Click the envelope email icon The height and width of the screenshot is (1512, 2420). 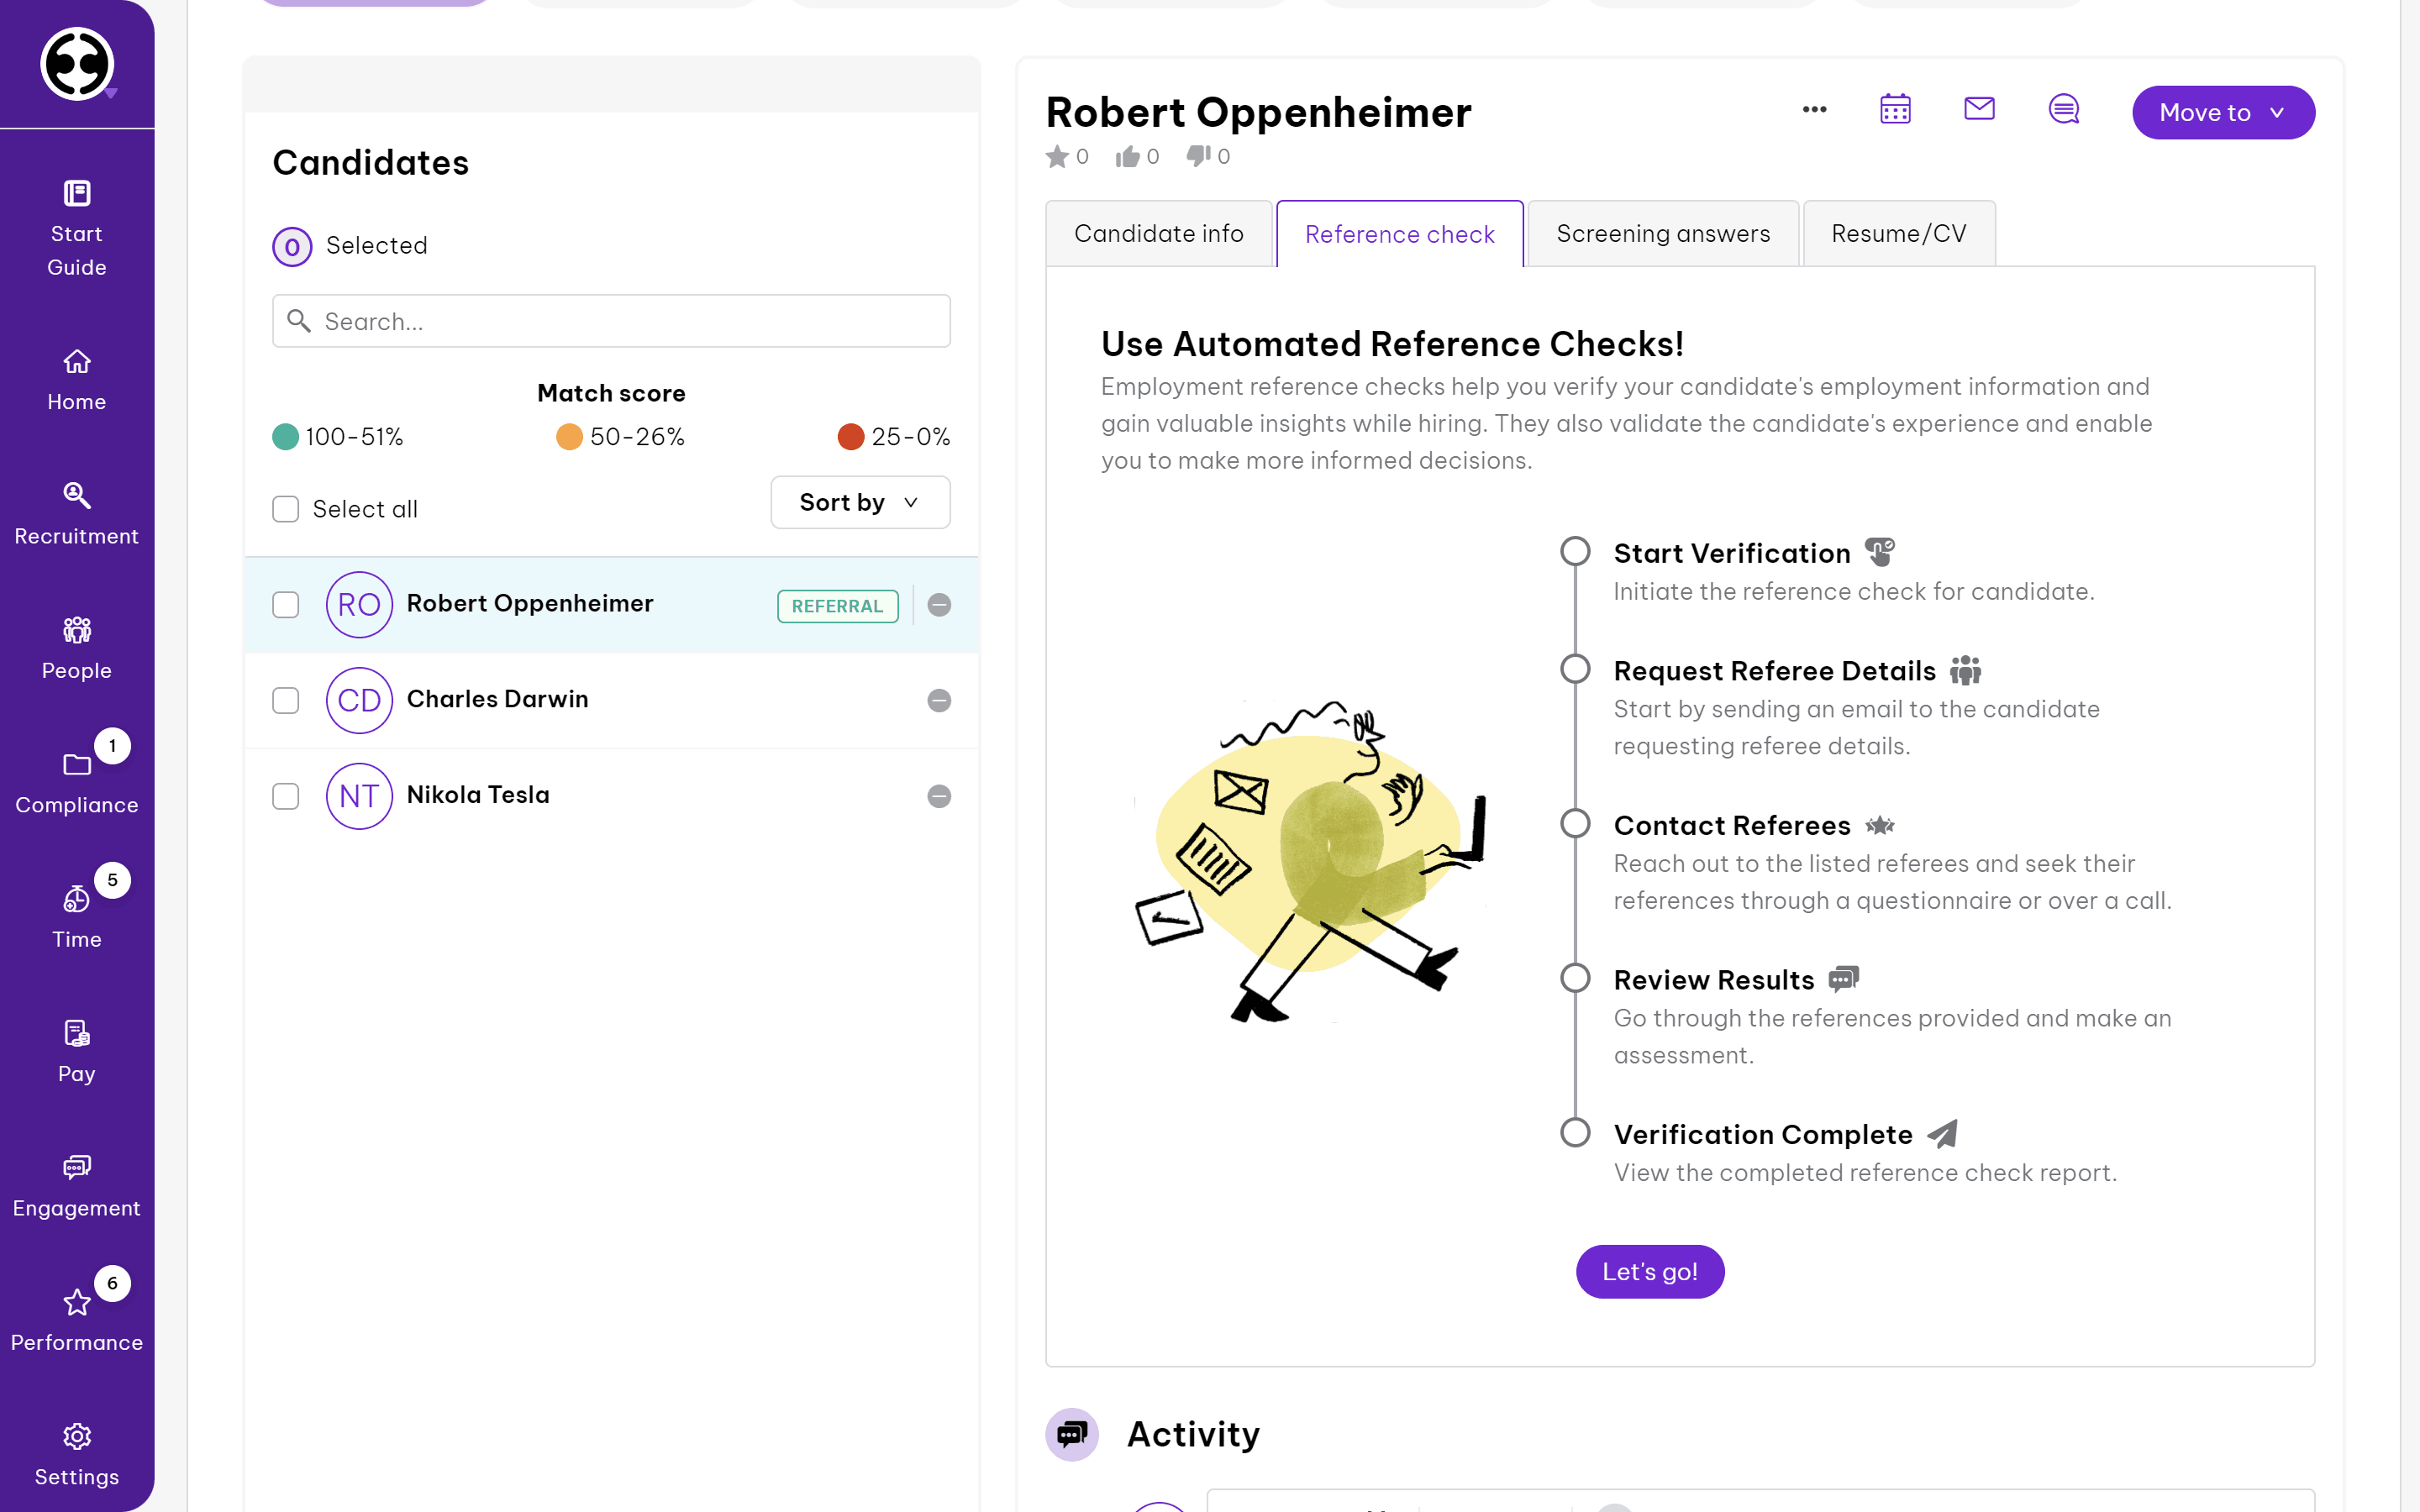1979,109
